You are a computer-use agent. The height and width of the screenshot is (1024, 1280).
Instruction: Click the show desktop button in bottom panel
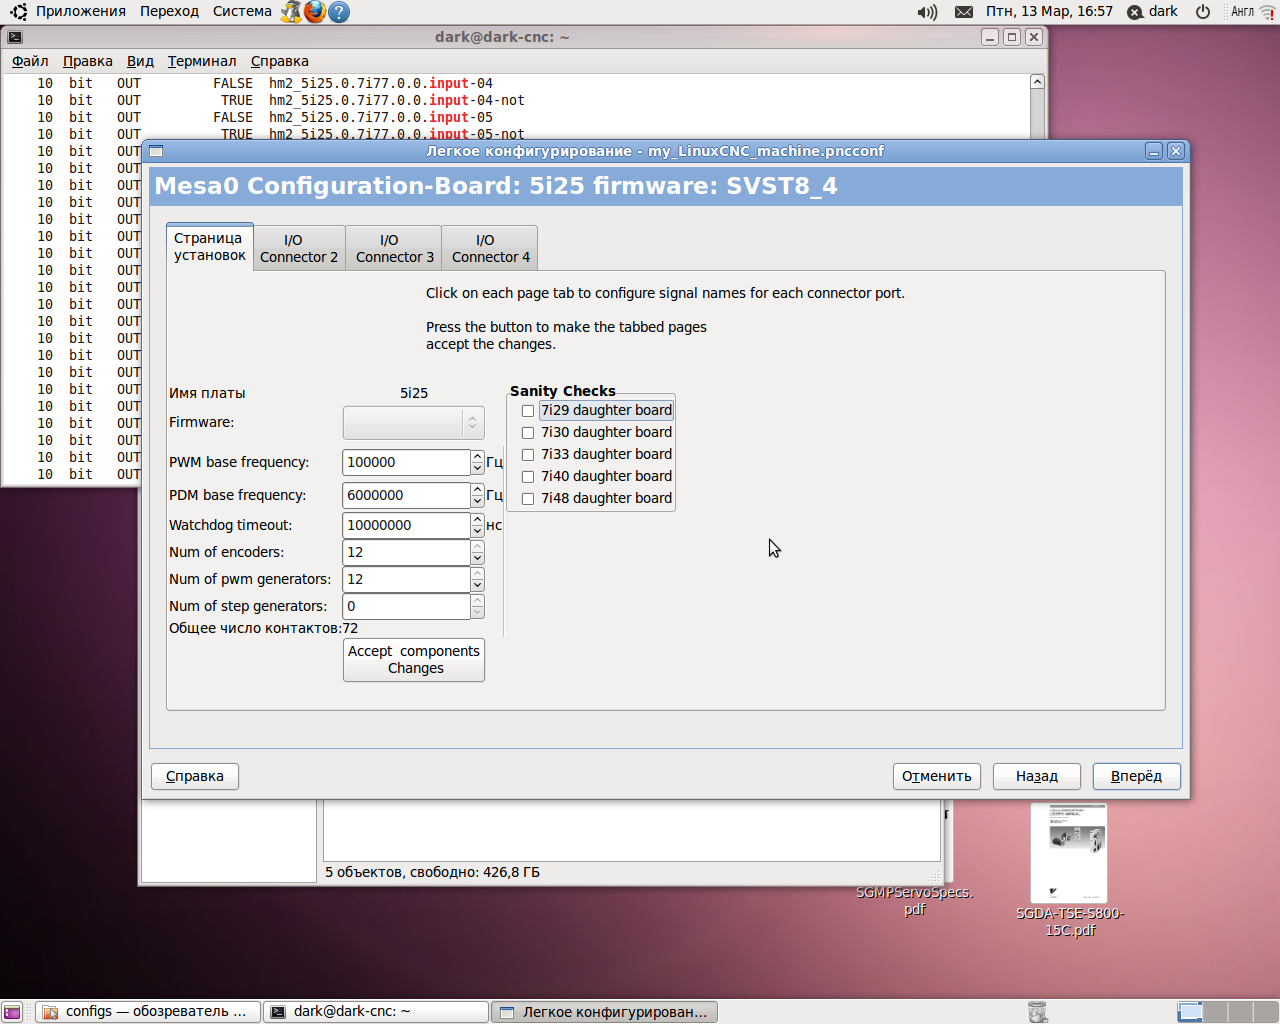(x=12, y=1012)
